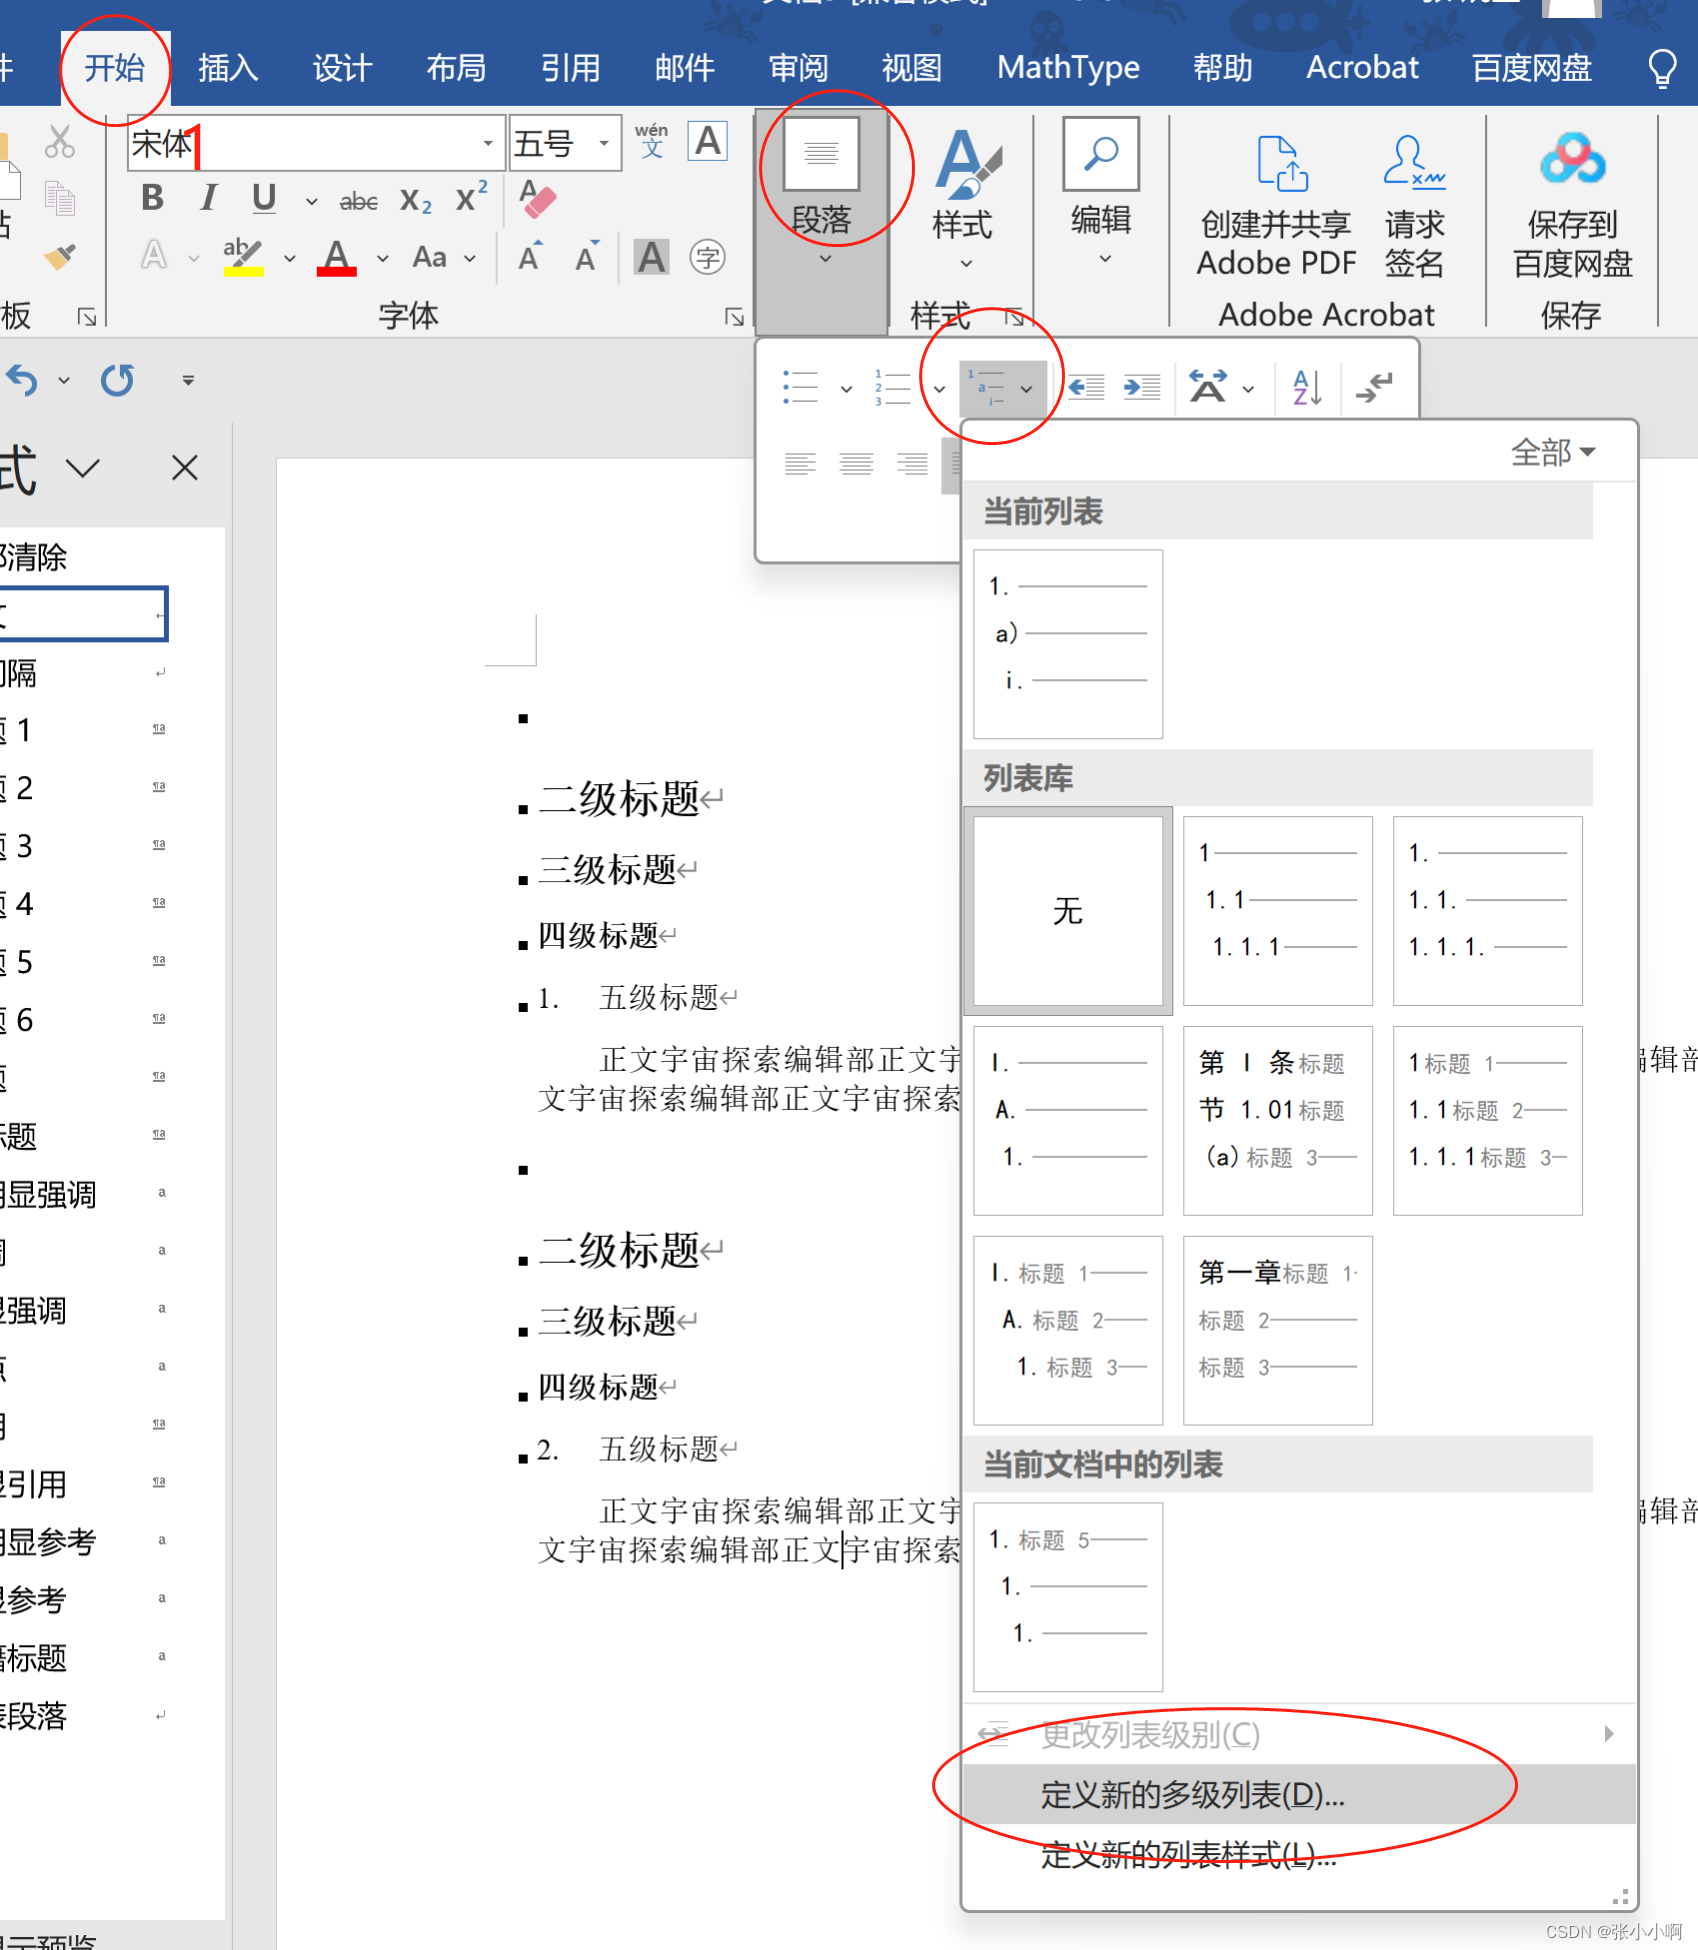Switch to the 插入 tab
This screenshot has width=1698, height=1950.
pyautogui.click(x=228, y=68)
